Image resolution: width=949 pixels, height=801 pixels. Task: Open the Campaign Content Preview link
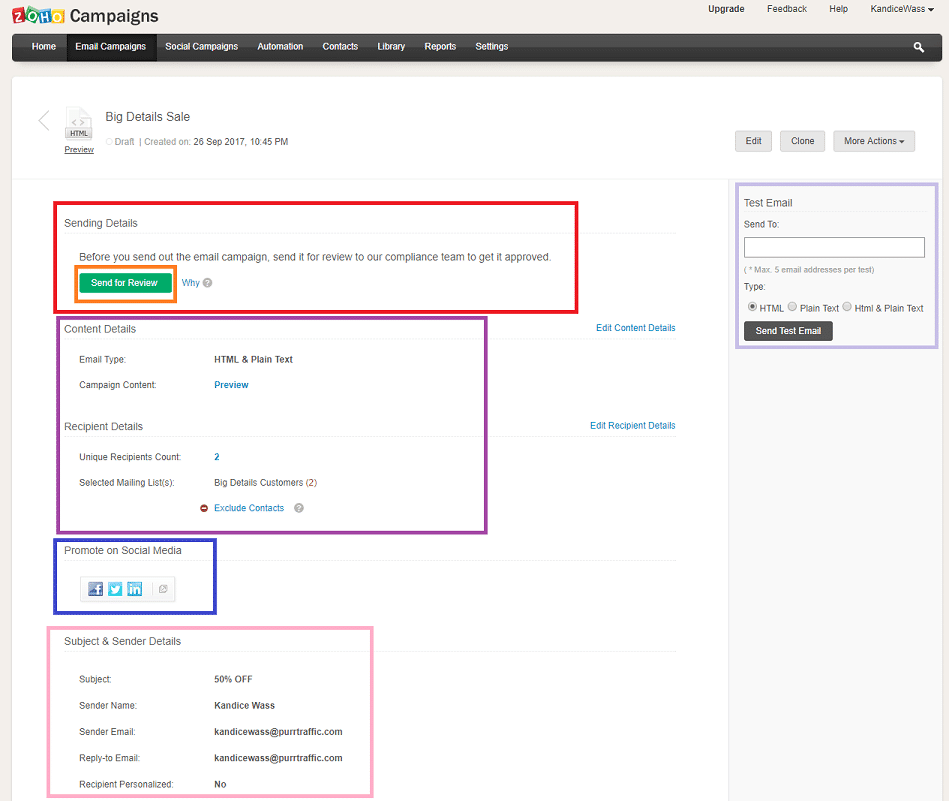click(231, 385)
